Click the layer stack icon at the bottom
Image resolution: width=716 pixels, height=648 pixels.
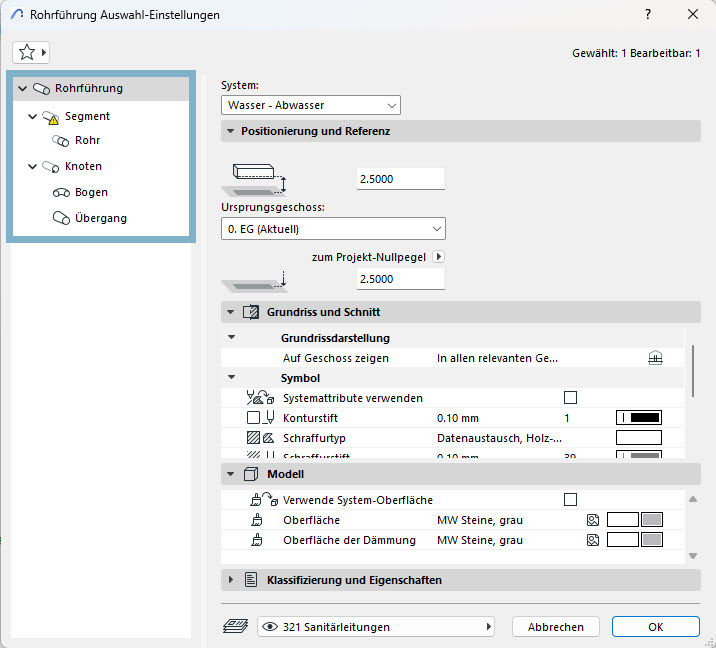236,626
